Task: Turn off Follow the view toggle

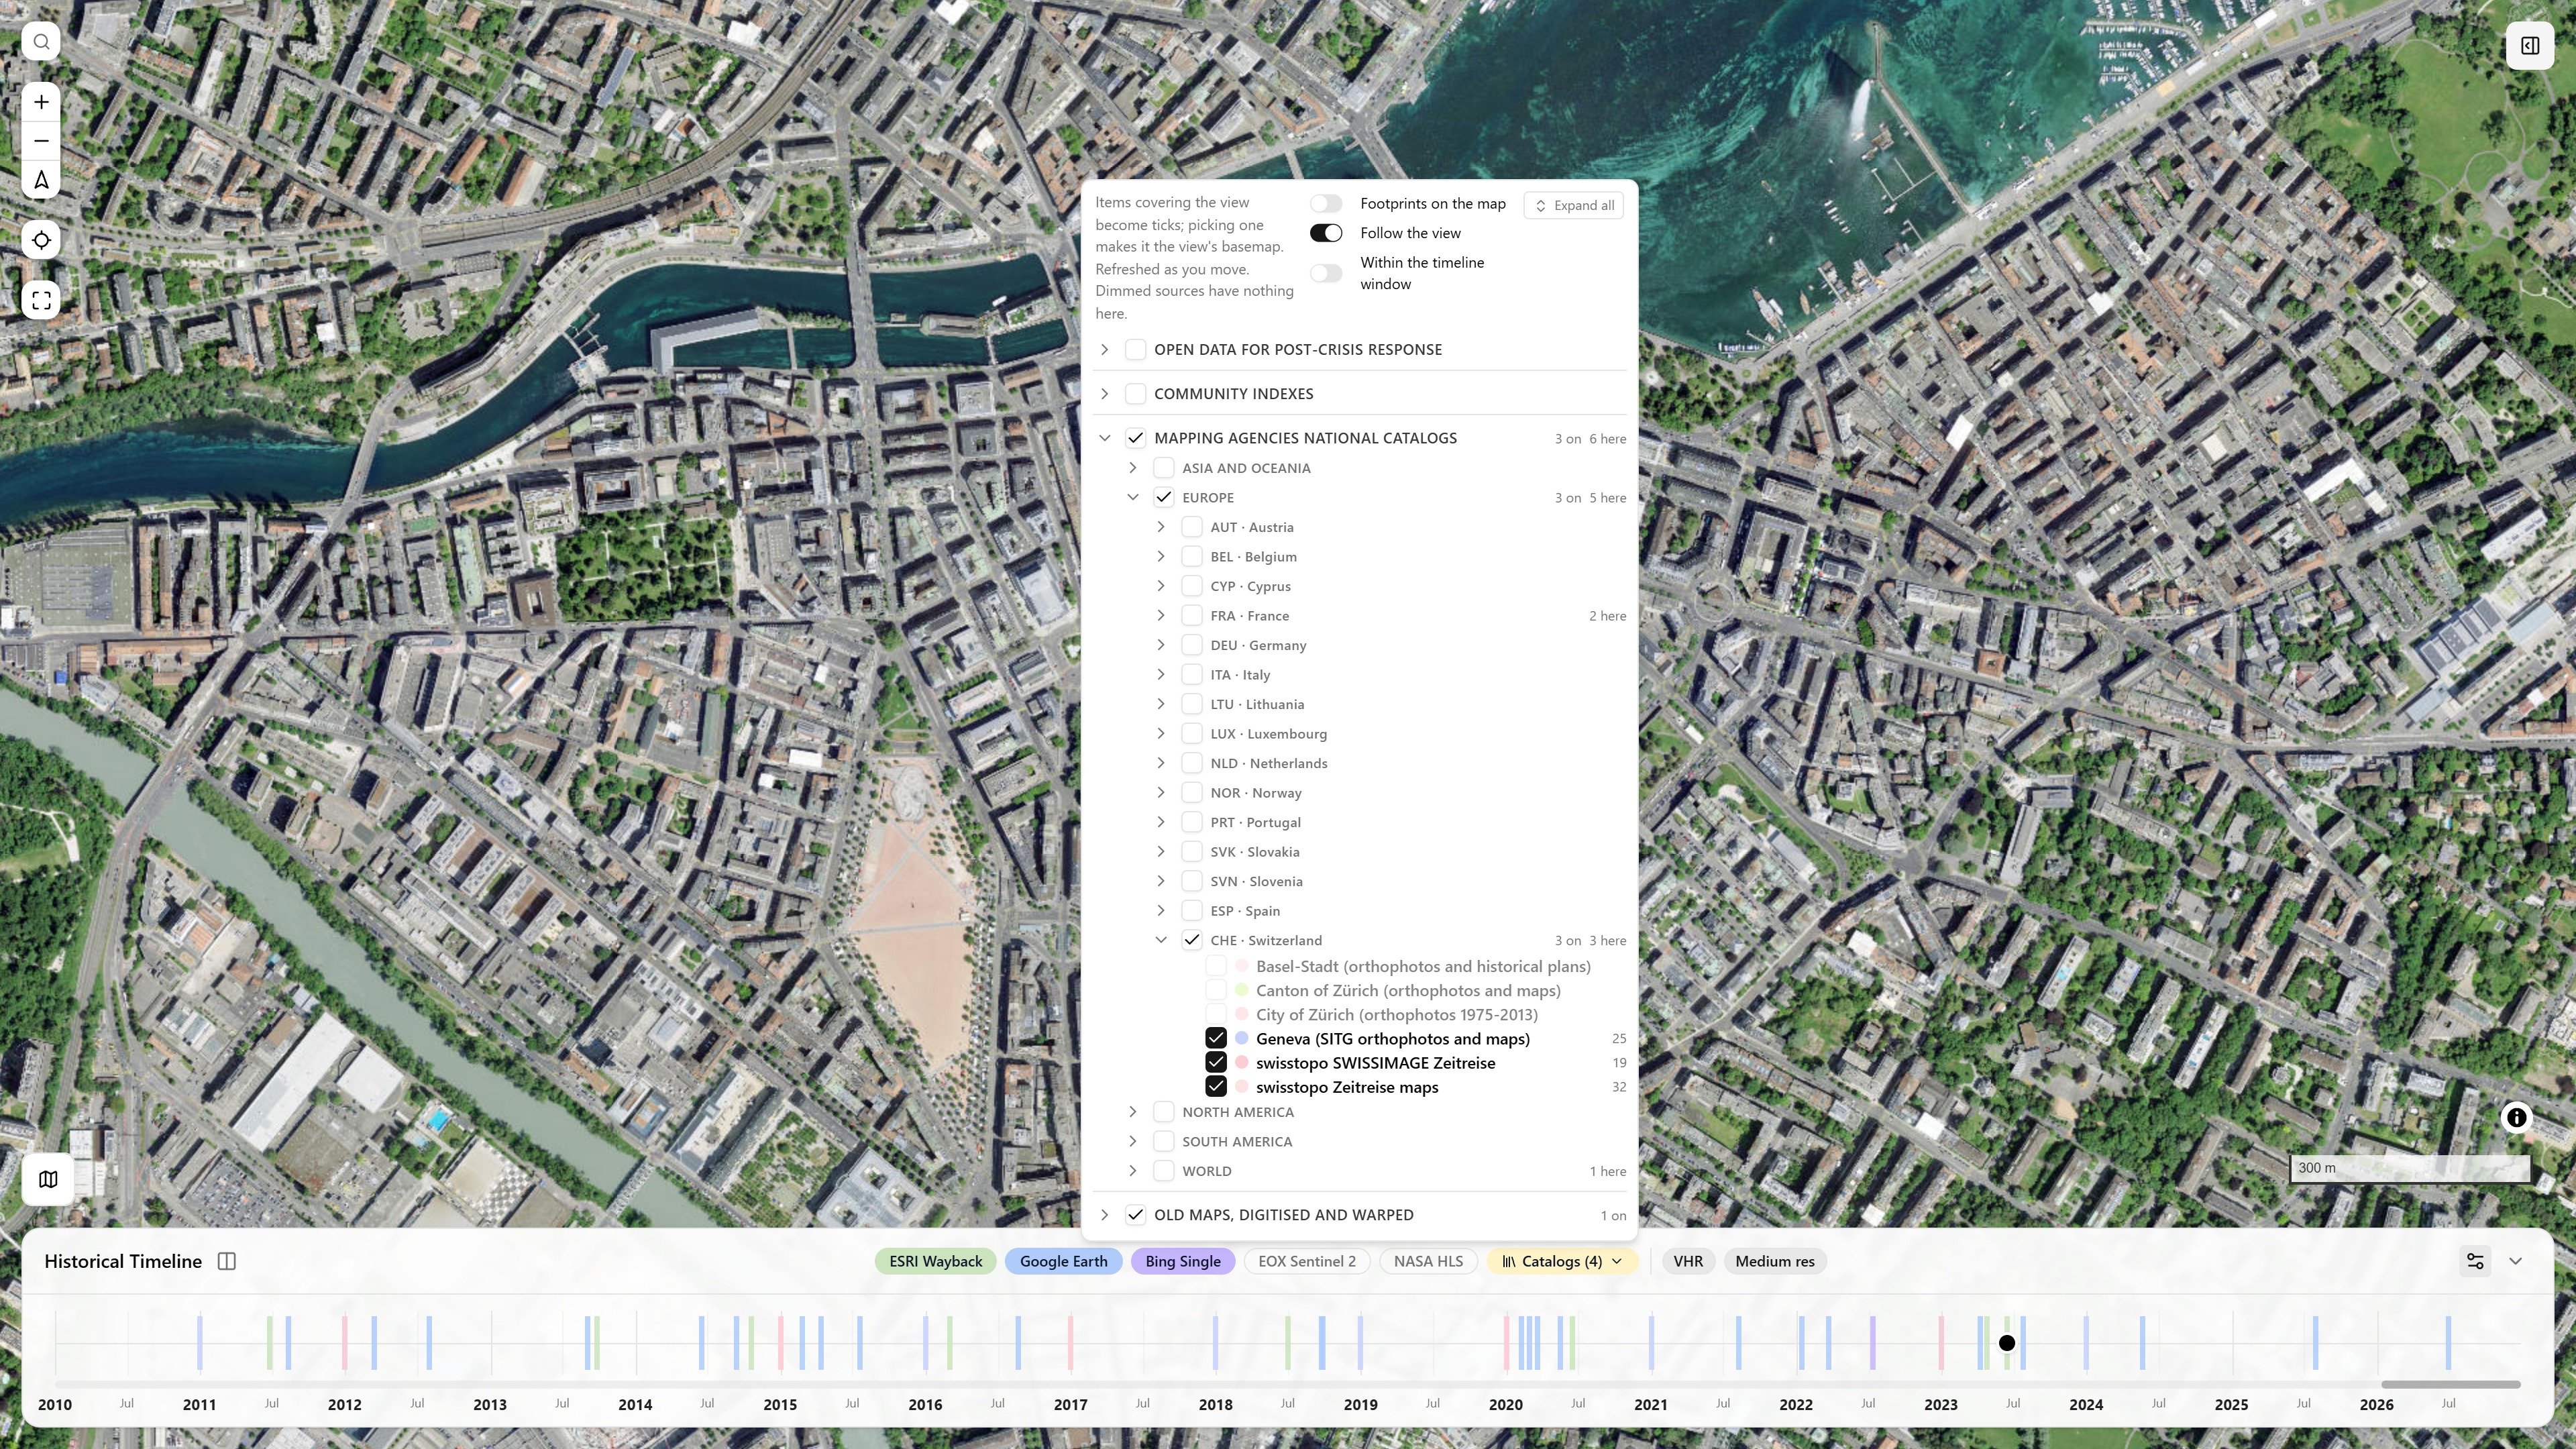Action: click(x=1326, y=233)
